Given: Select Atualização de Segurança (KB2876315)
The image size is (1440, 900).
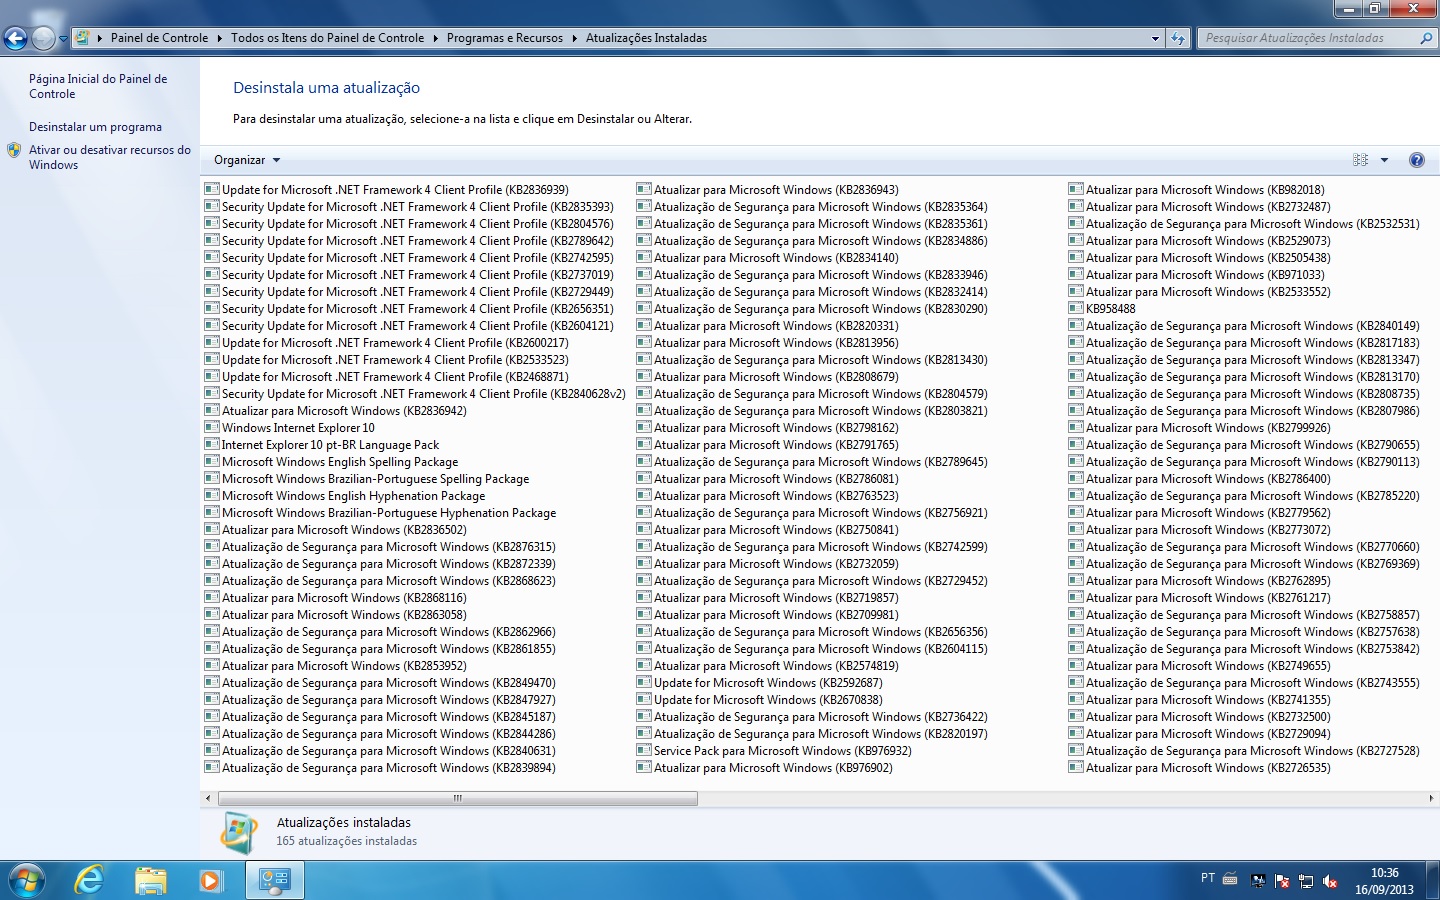Looking at the screenshot, I should click(x=380, y=546).
